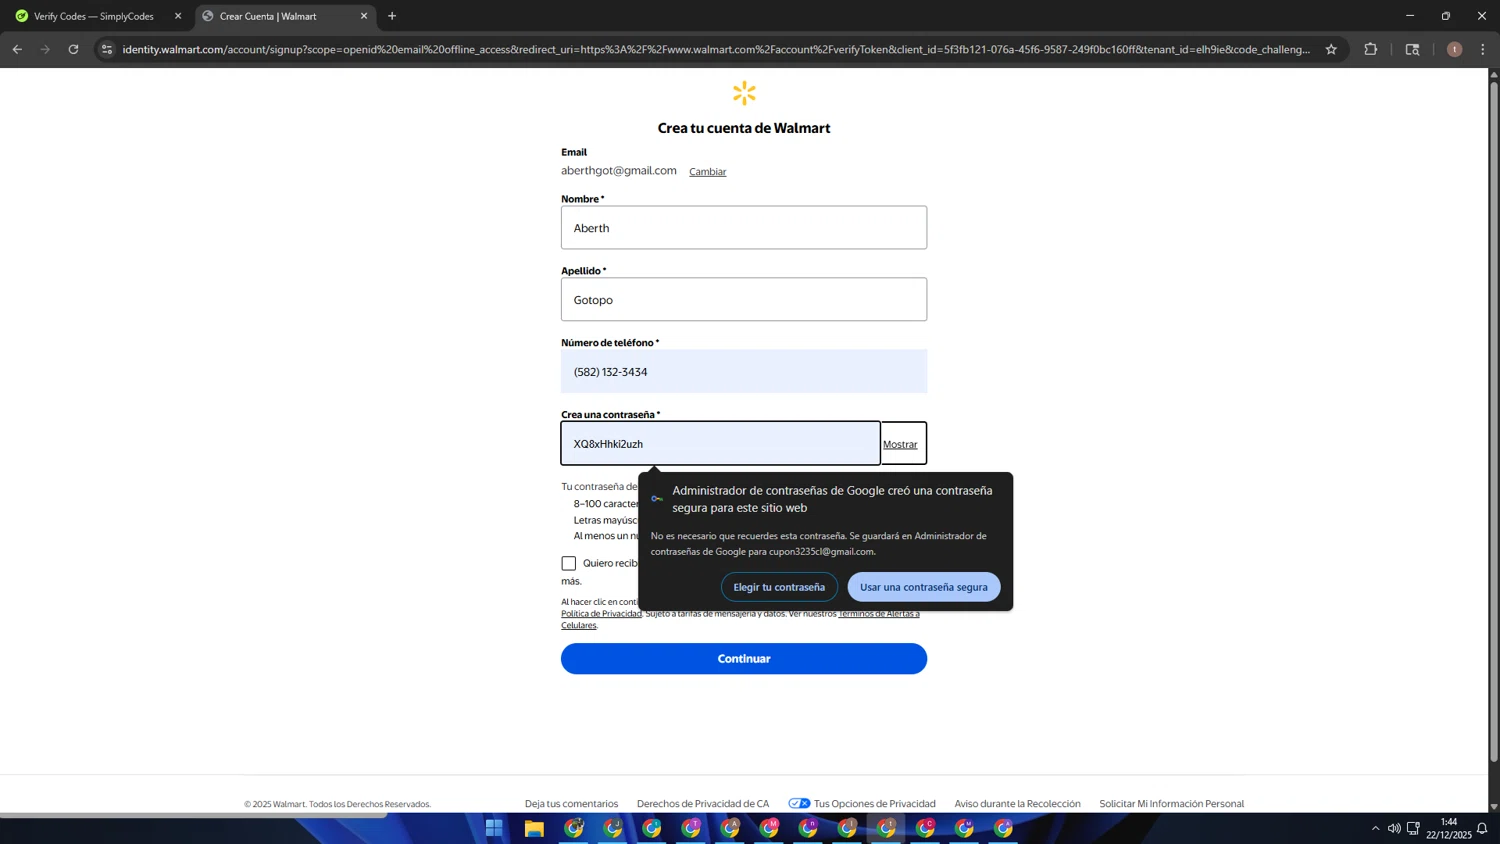Tick the Quiero recibir checkbox
Image resolution: width=1500 pixels, height=844 pixels.
(x=569, y=563)
